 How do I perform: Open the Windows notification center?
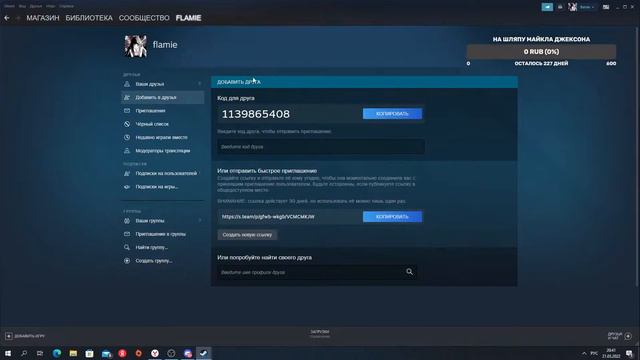(x=629, y=353)
